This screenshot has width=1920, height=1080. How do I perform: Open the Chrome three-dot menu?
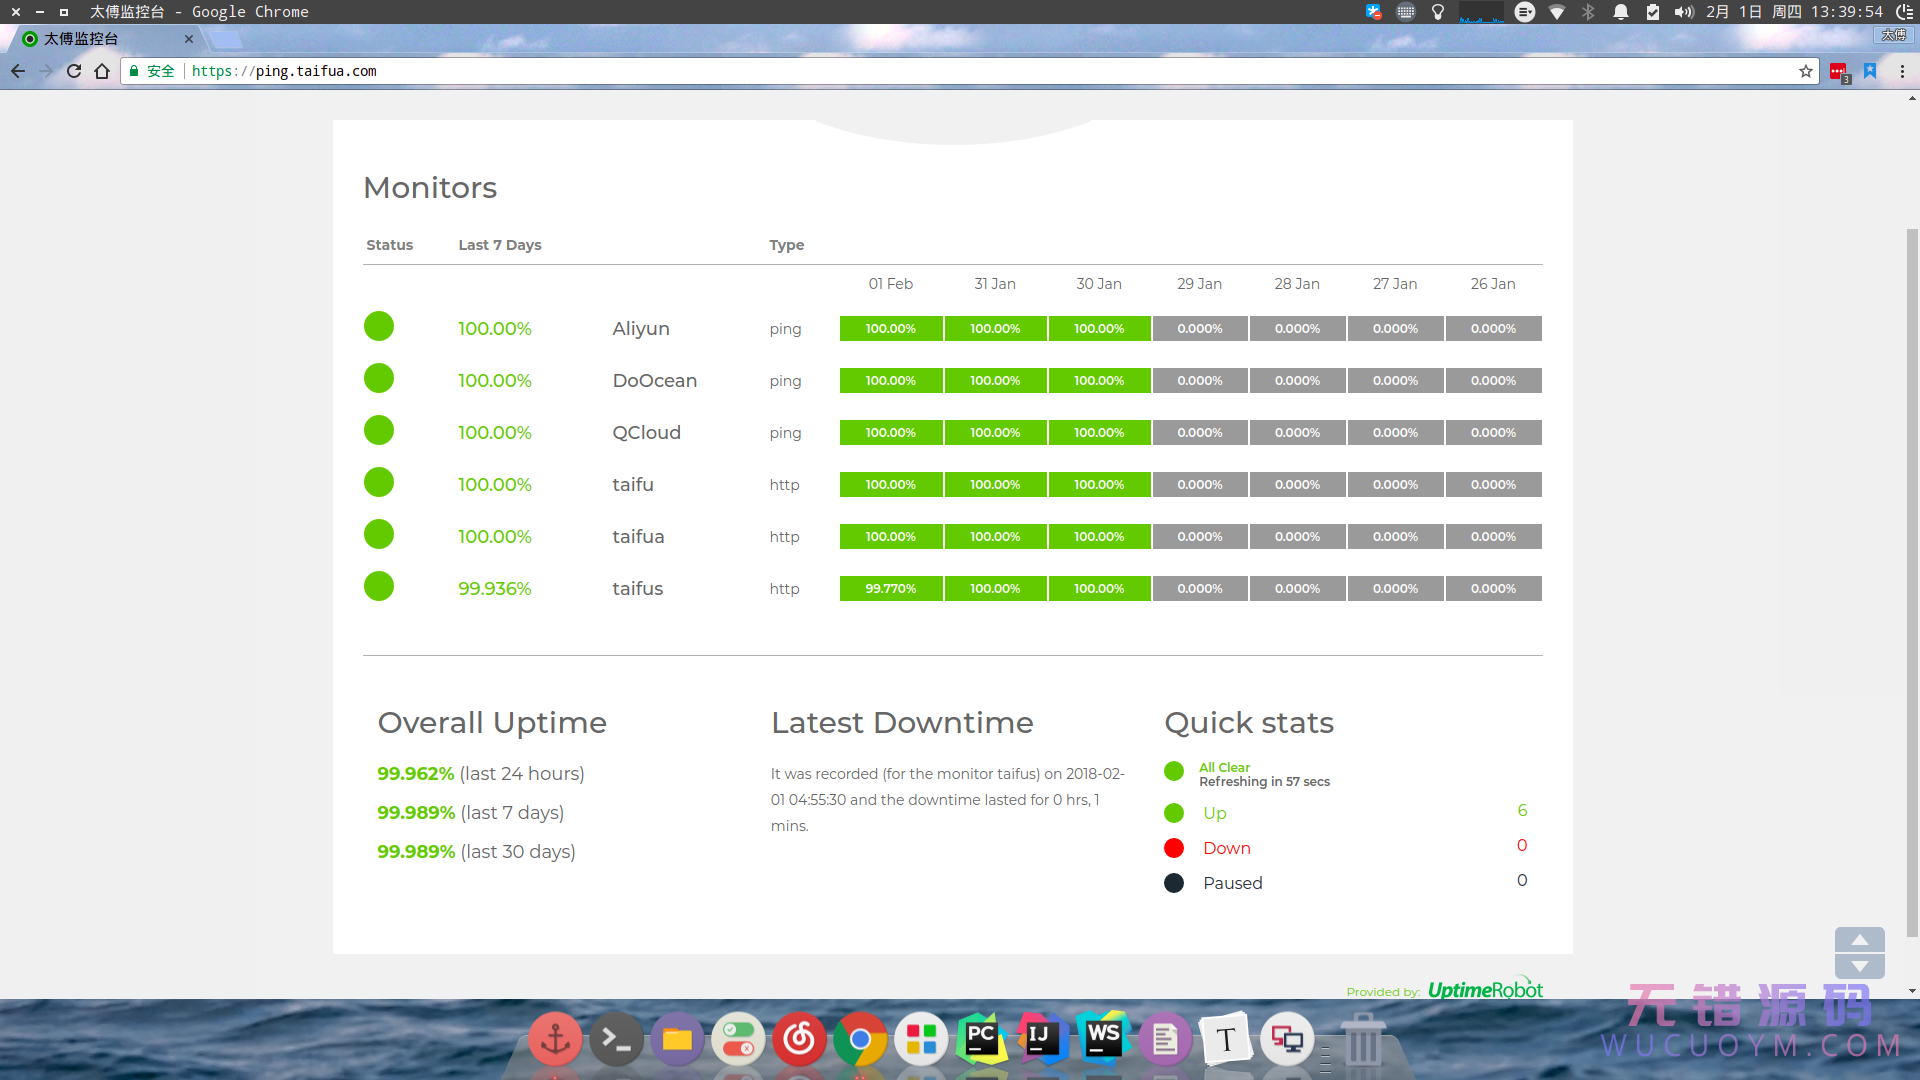(1902, 71)
